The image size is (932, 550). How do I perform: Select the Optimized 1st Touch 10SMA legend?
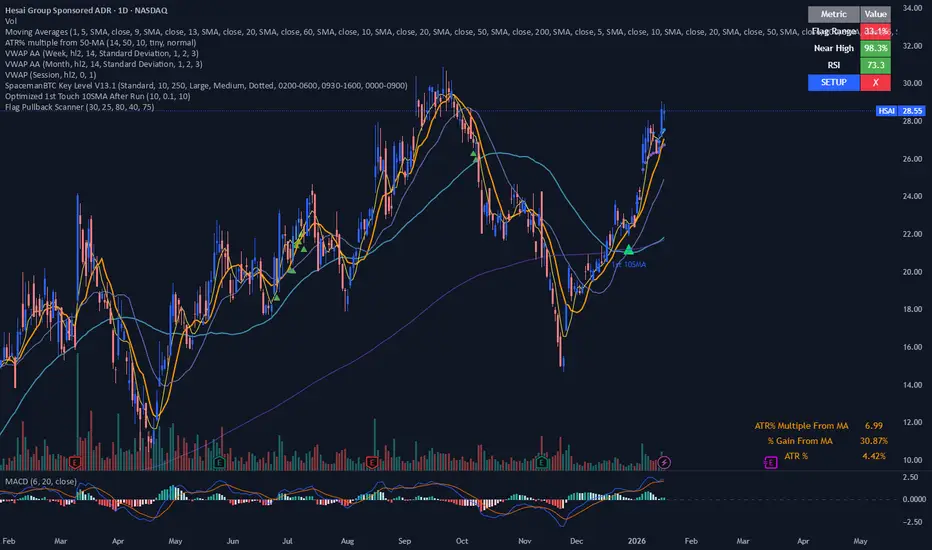click(97, 96)
